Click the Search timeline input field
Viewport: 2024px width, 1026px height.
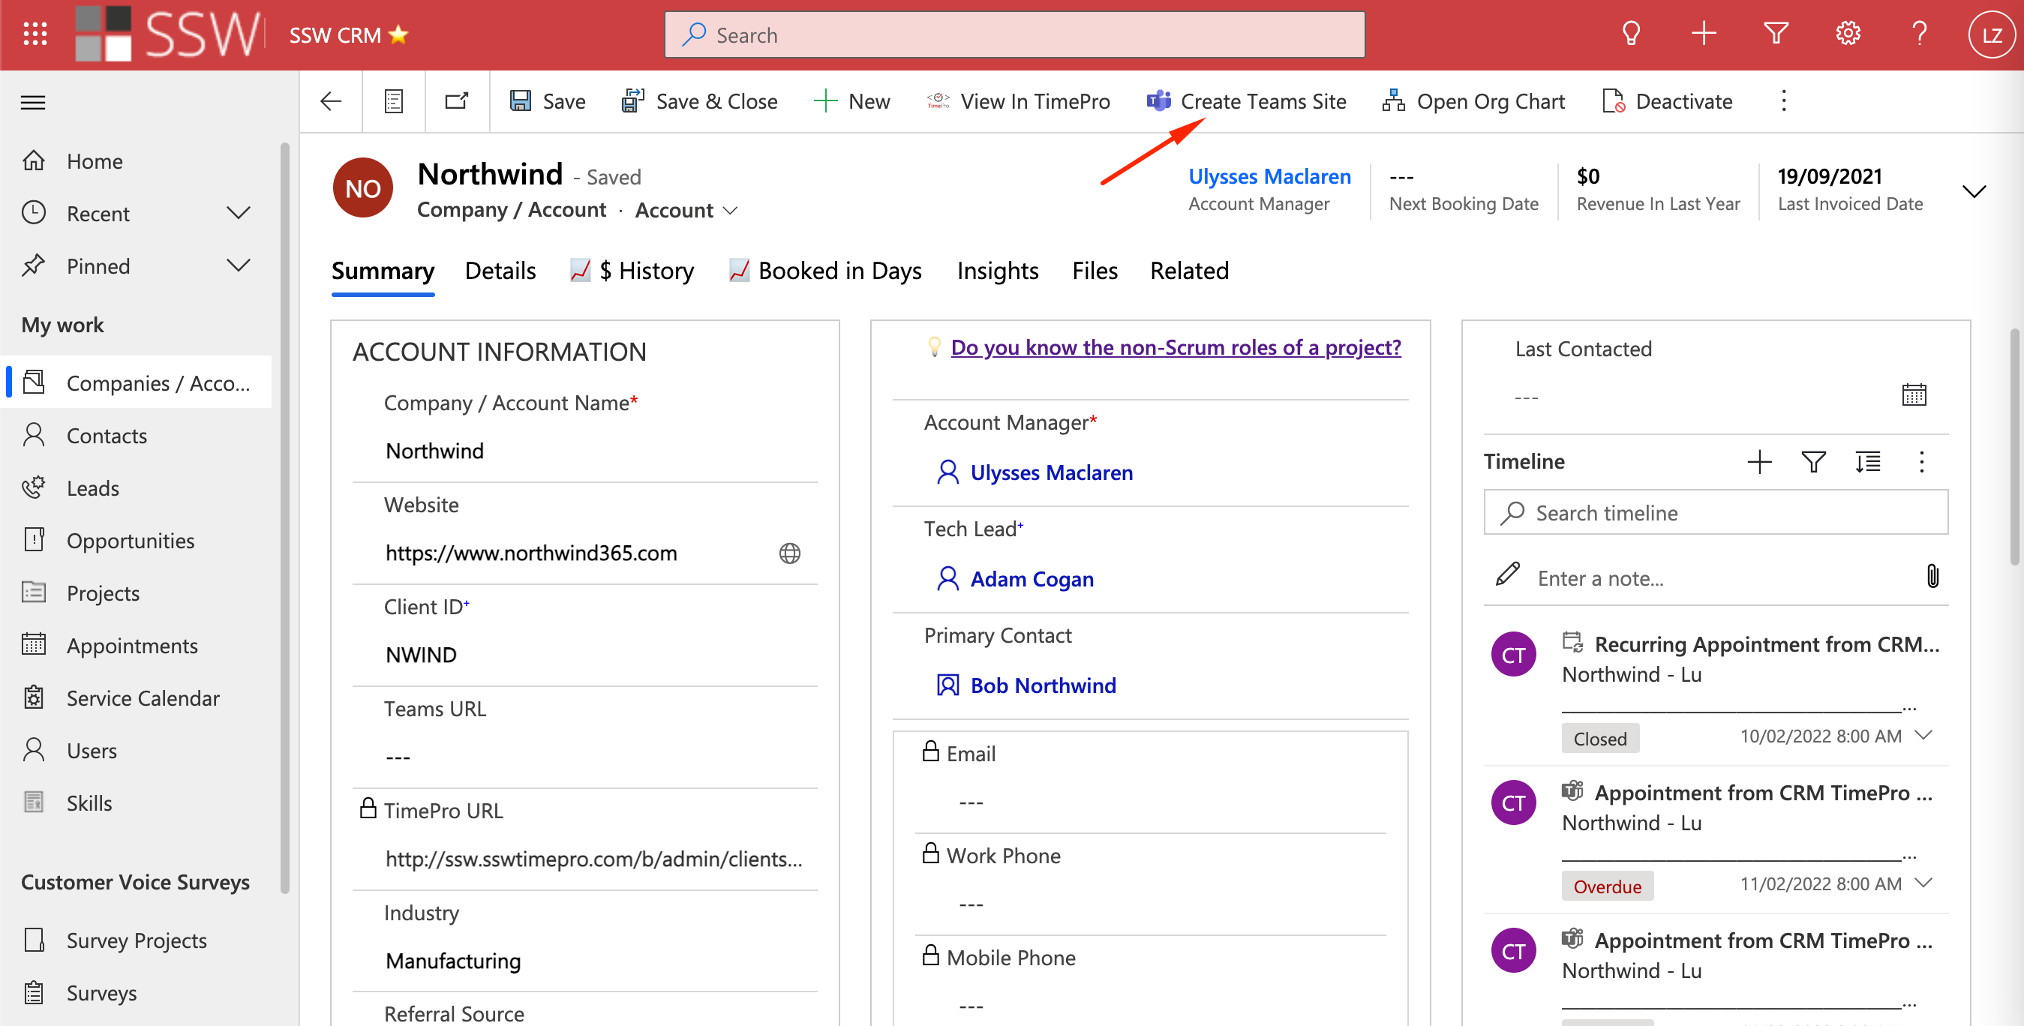(1715, 513)
